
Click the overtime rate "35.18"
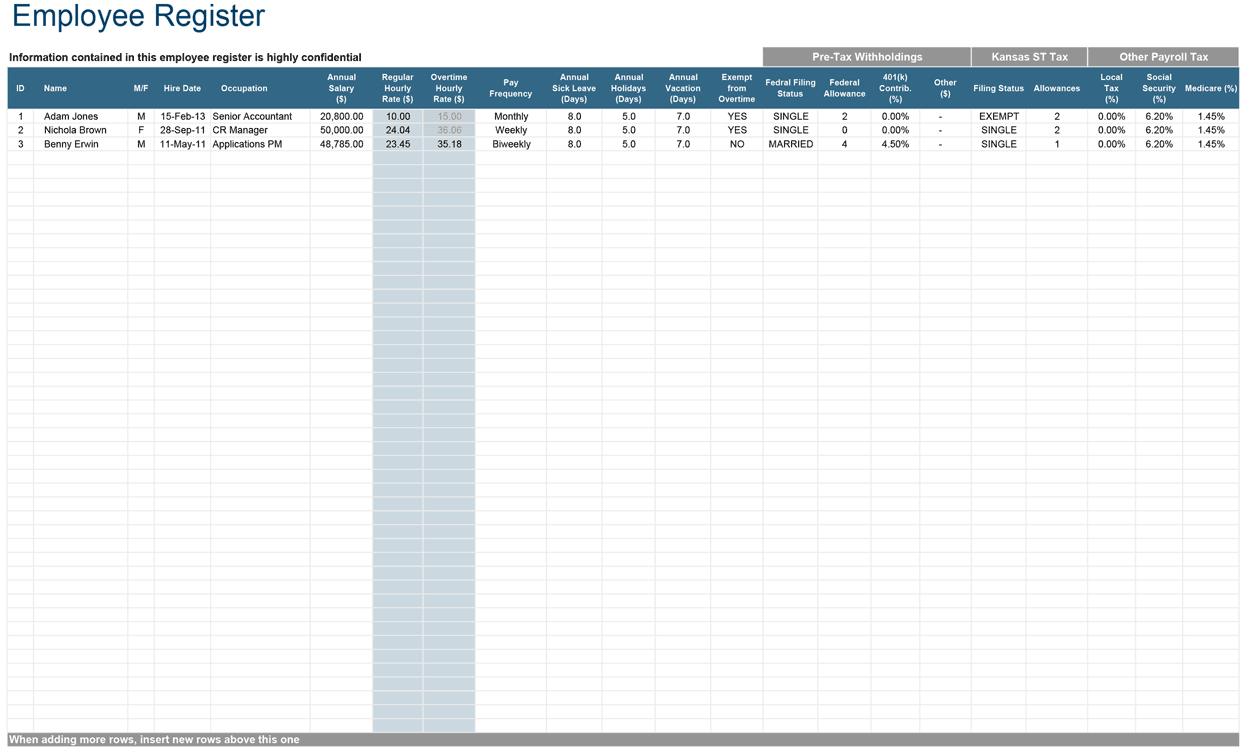[450, 144]
